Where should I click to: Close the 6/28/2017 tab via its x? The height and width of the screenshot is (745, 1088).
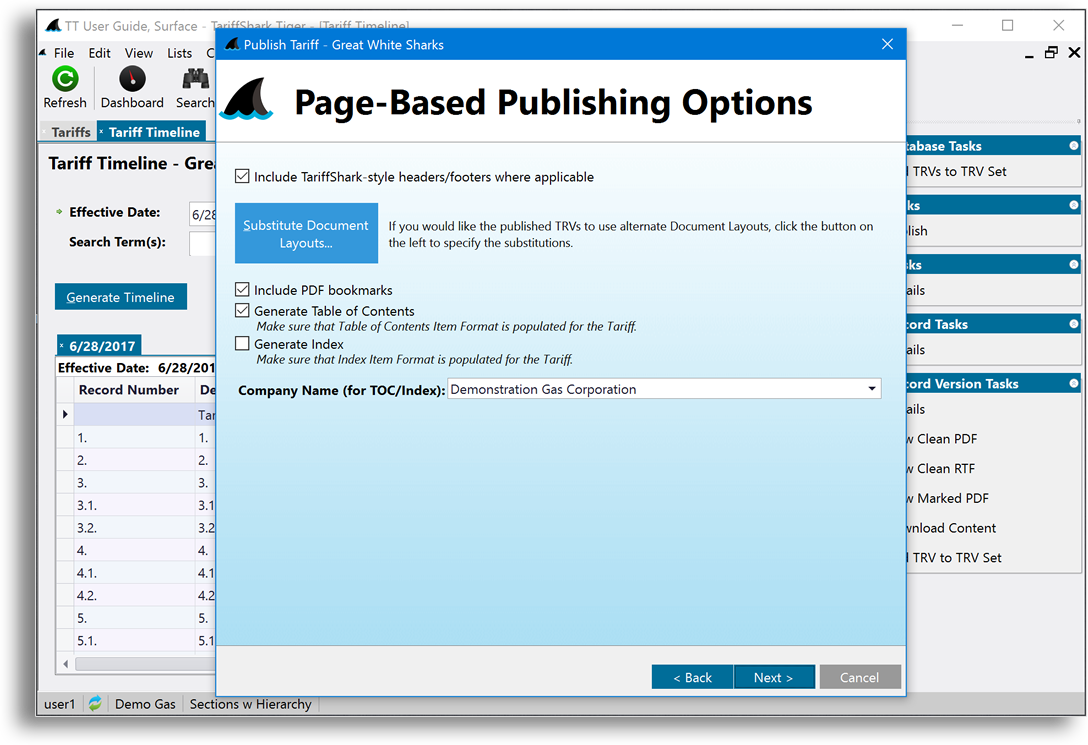(x=61, y=345)
